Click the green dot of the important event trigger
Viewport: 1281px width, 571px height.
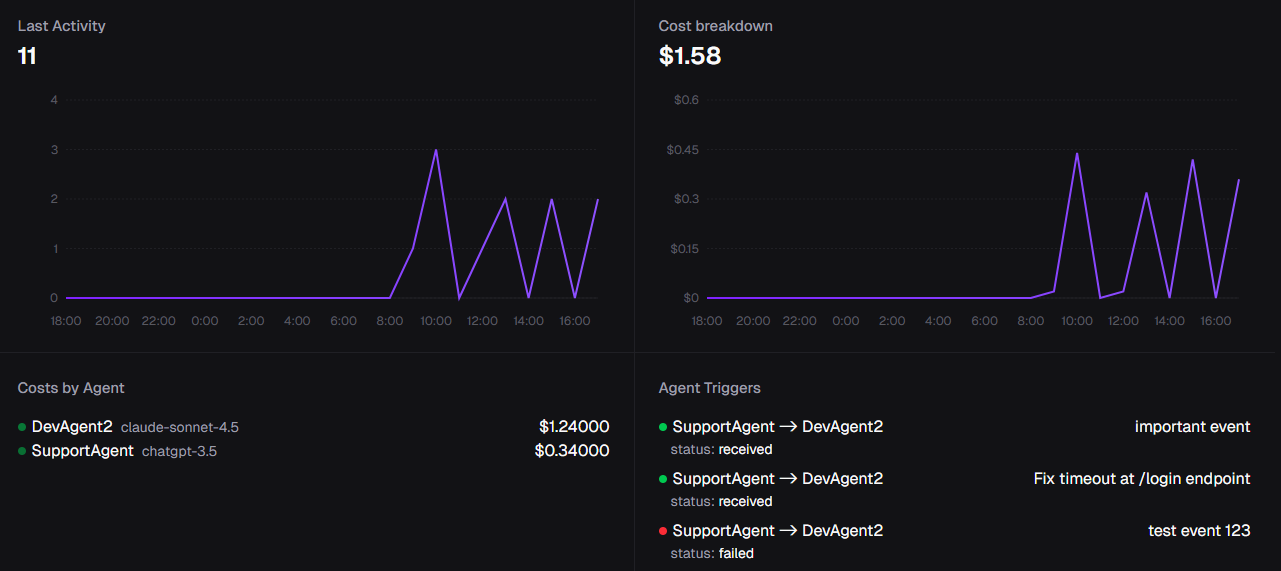pos(663,427)
